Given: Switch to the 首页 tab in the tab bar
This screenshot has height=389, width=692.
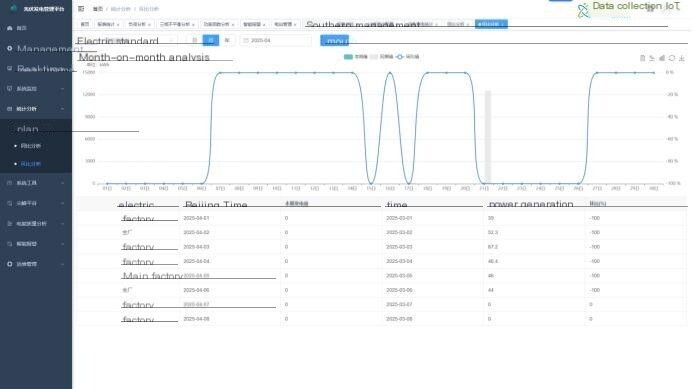Looking at the screenshot, I should pyautogui.click(x=85, y=24).
